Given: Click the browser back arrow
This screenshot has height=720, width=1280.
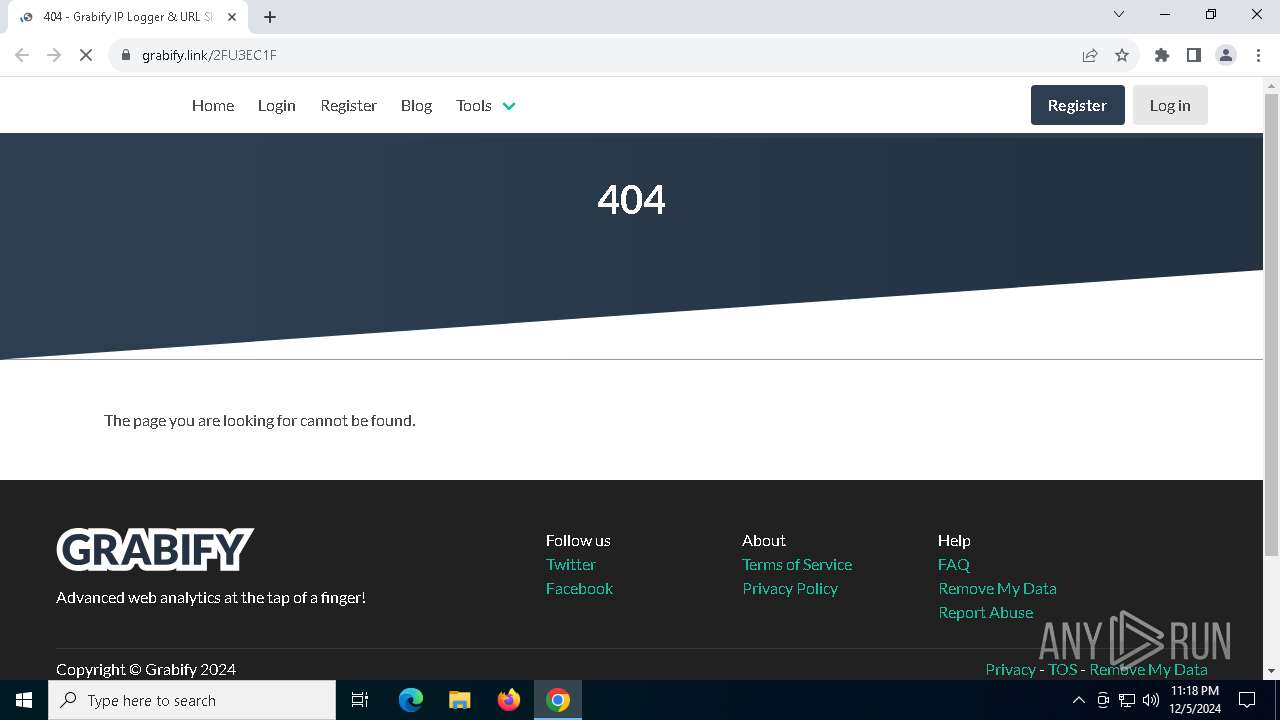Looking at the screenshot, I should 22,55.
